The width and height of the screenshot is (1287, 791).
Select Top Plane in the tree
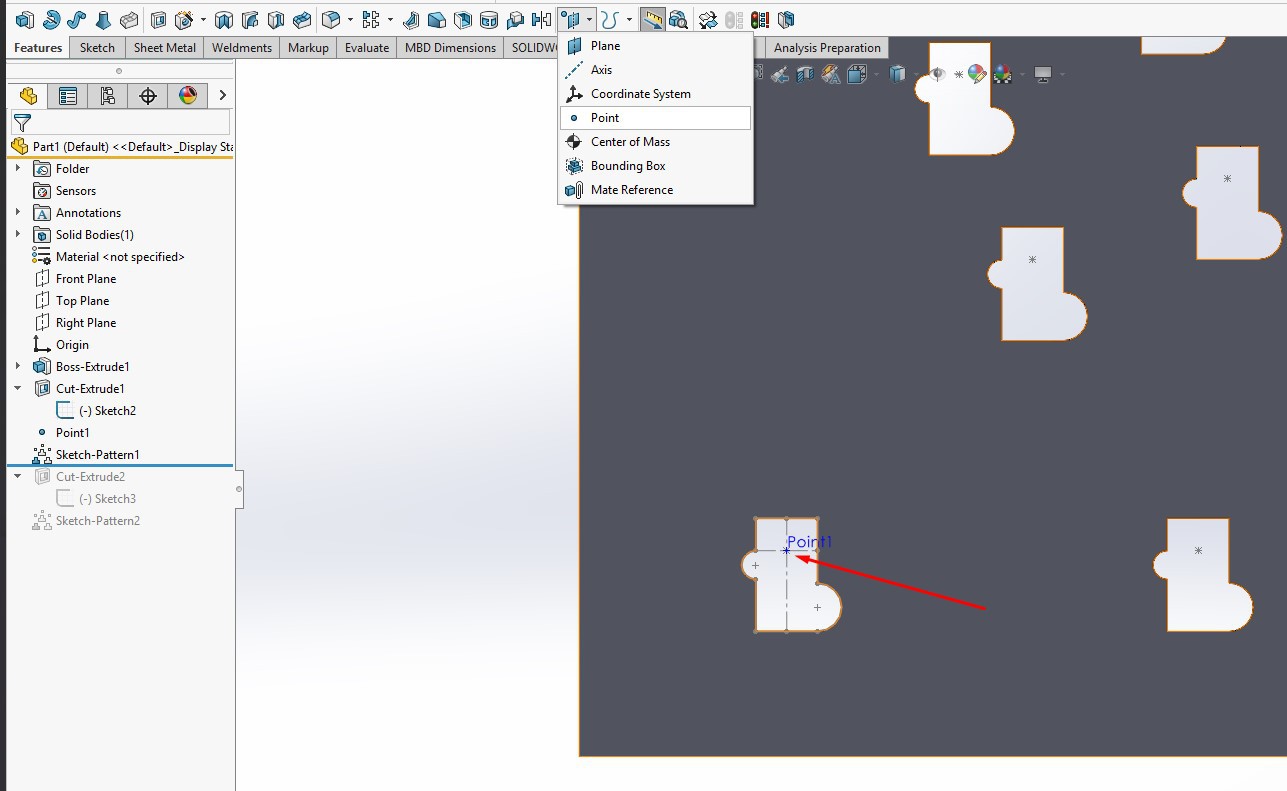click(x=82, y=301)
